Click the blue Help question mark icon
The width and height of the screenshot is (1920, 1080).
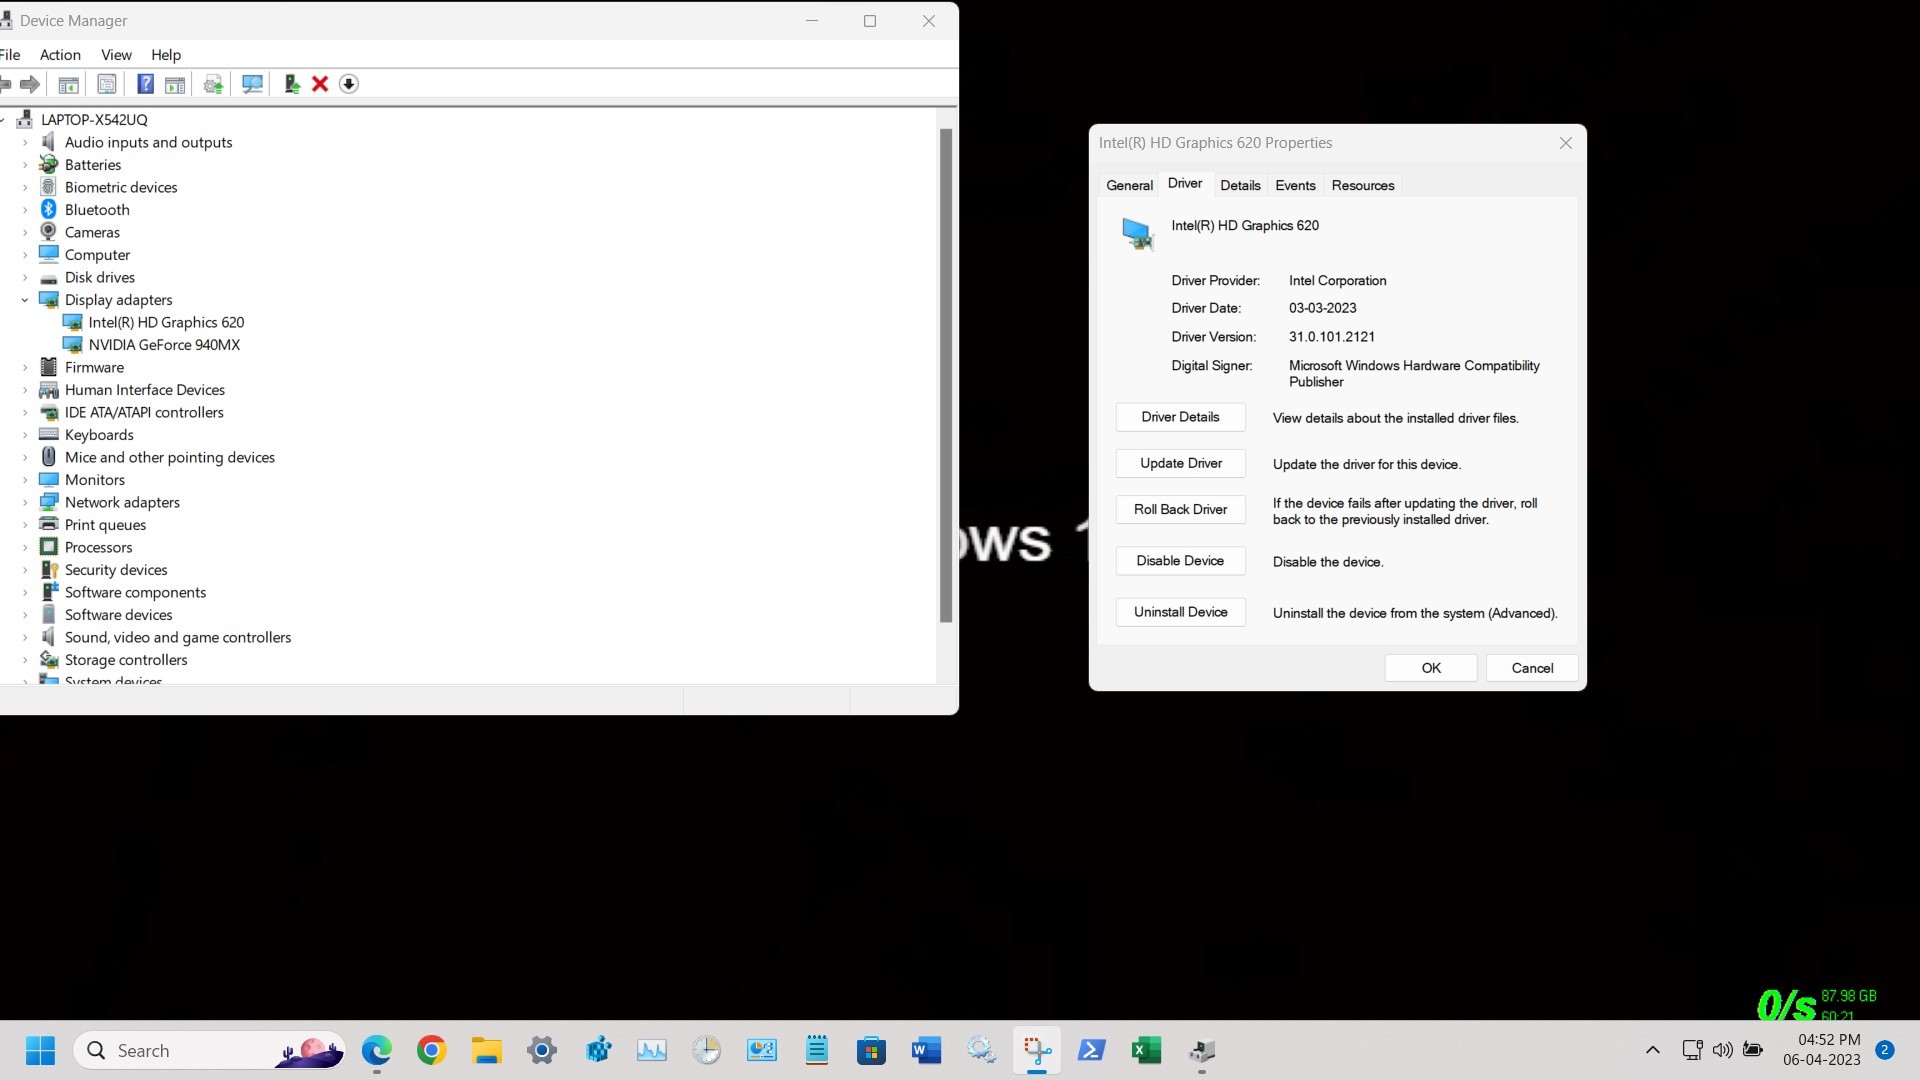coord(146,84)
